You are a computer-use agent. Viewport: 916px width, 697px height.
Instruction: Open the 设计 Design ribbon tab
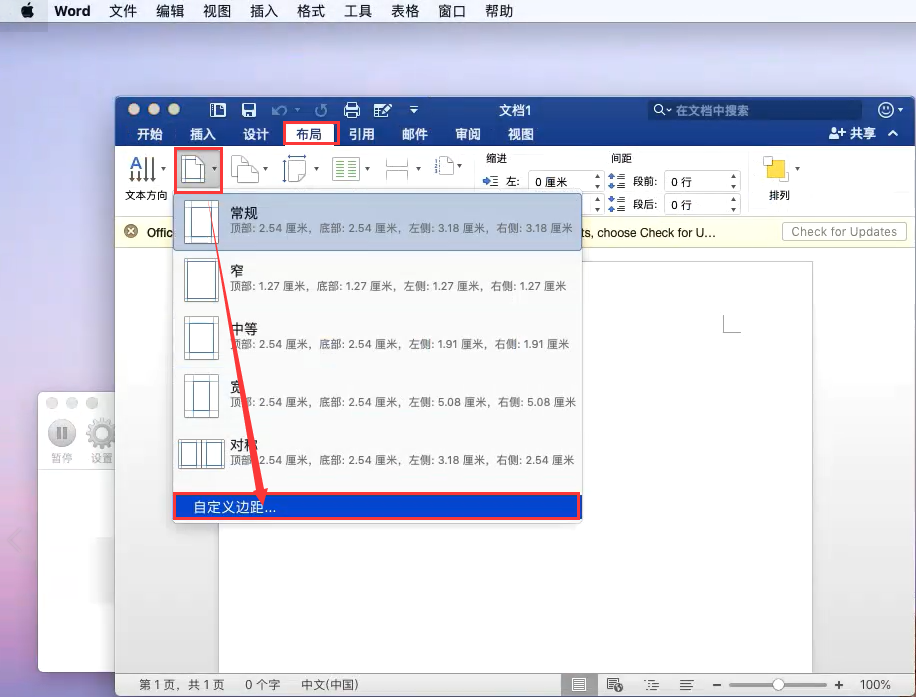click(x=256, y=134)
